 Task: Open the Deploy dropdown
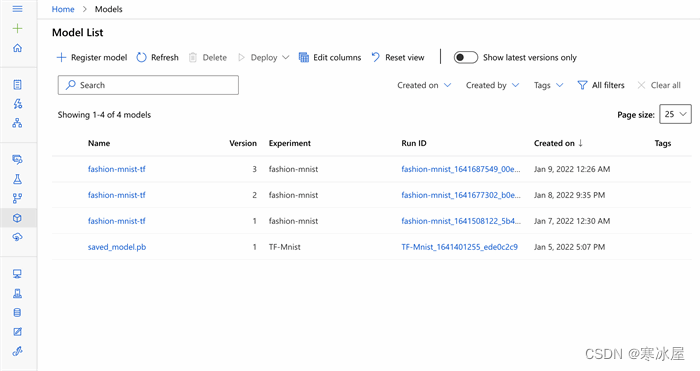tap(264, 58)
